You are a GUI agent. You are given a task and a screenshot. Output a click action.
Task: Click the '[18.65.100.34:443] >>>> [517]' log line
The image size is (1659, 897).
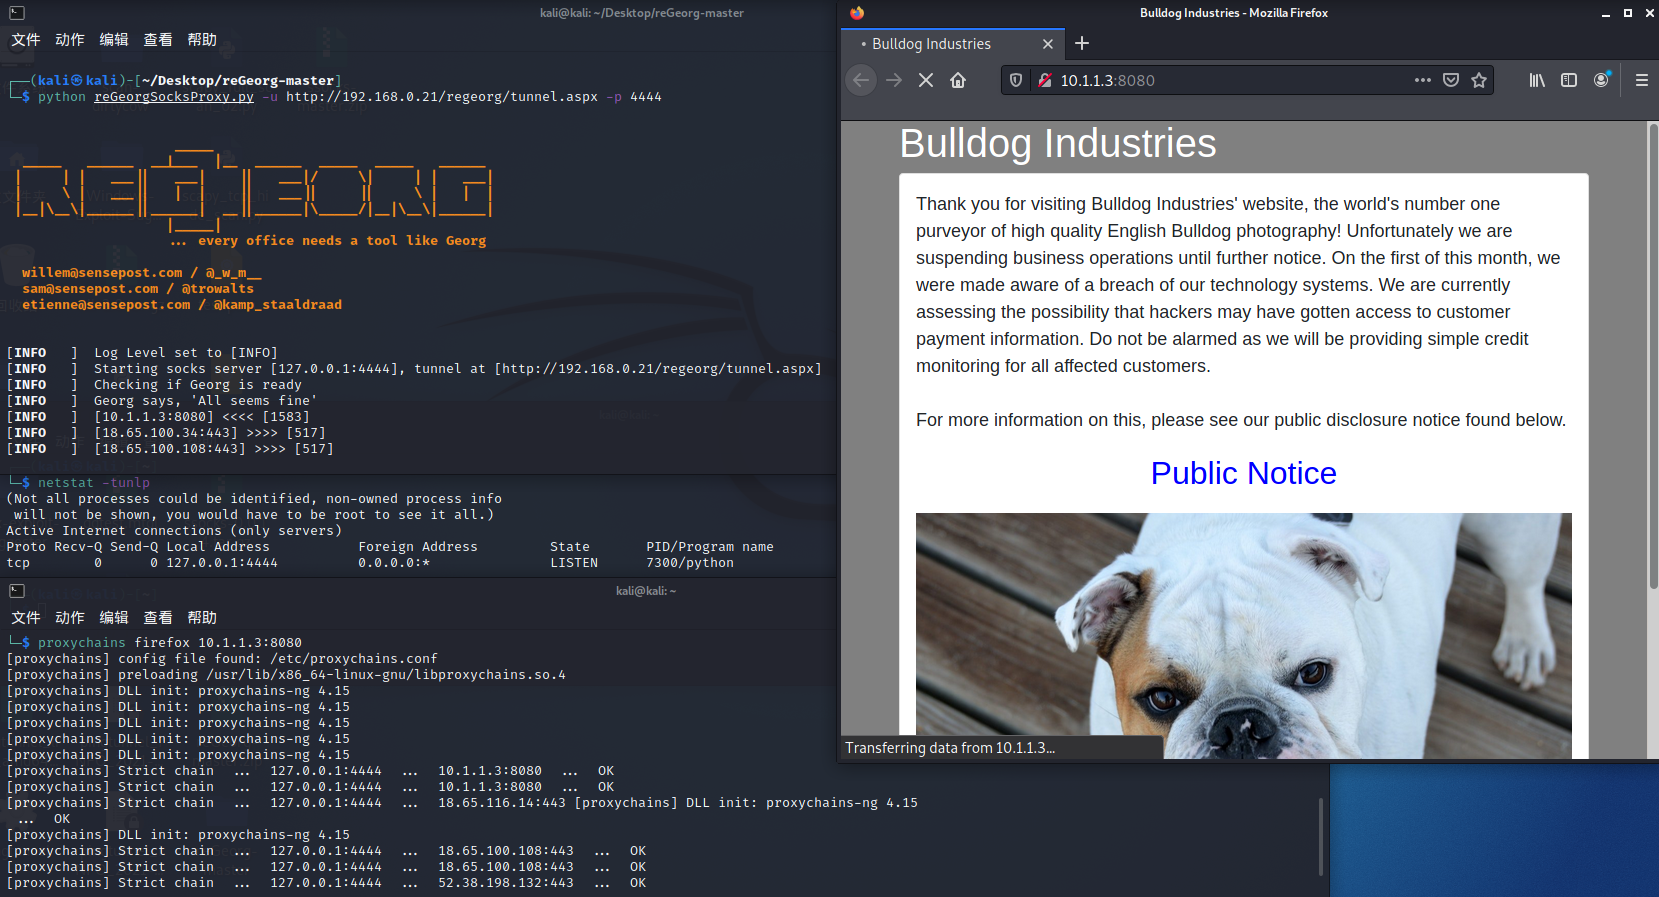click(210, 433)
